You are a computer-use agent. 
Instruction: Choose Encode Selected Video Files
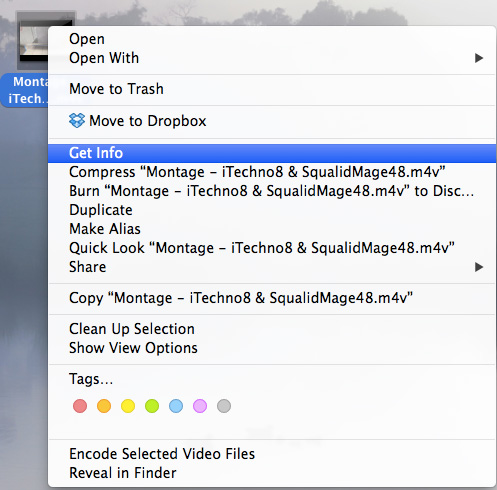click(x=272, y=454)
